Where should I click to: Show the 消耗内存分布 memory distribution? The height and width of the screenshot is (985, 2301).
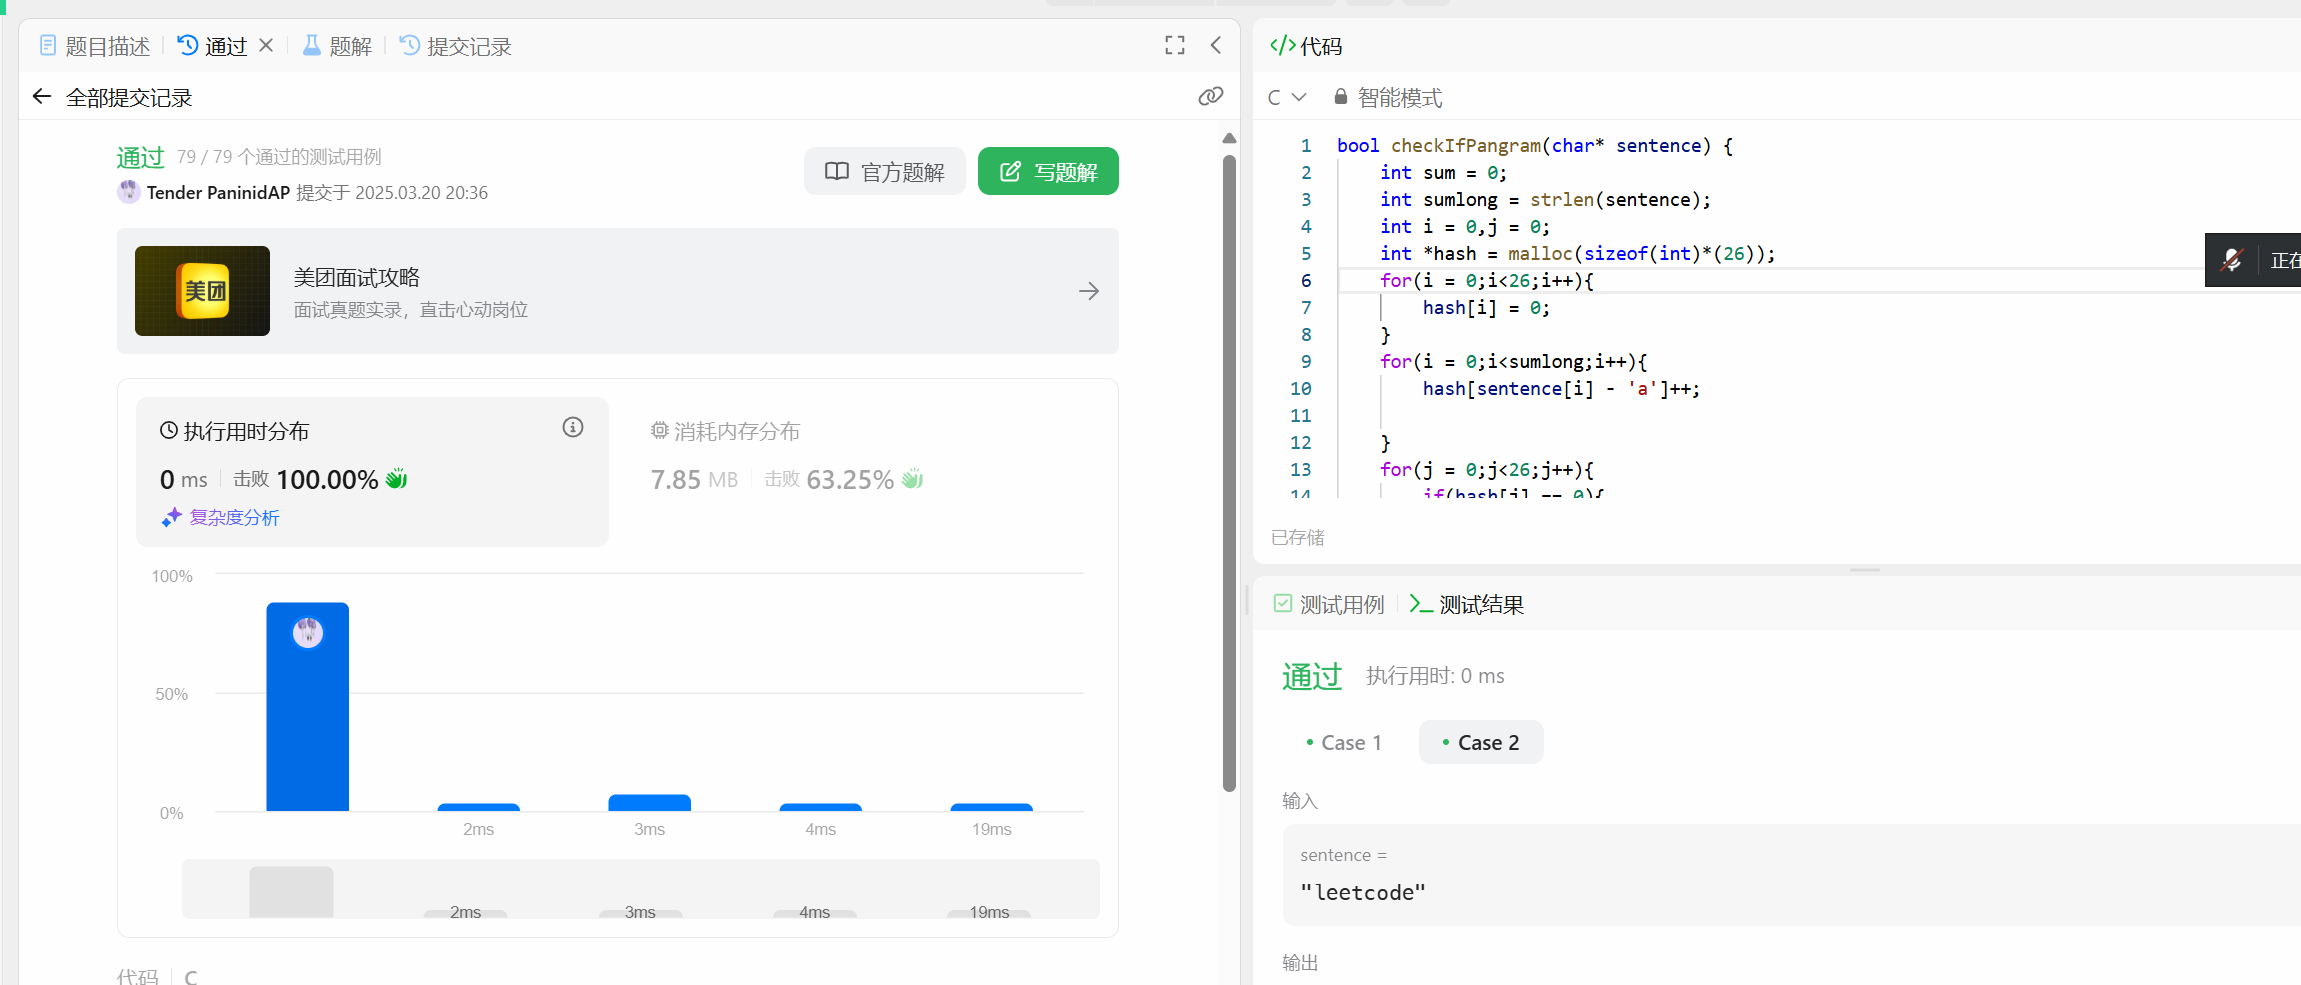point(725,431)
